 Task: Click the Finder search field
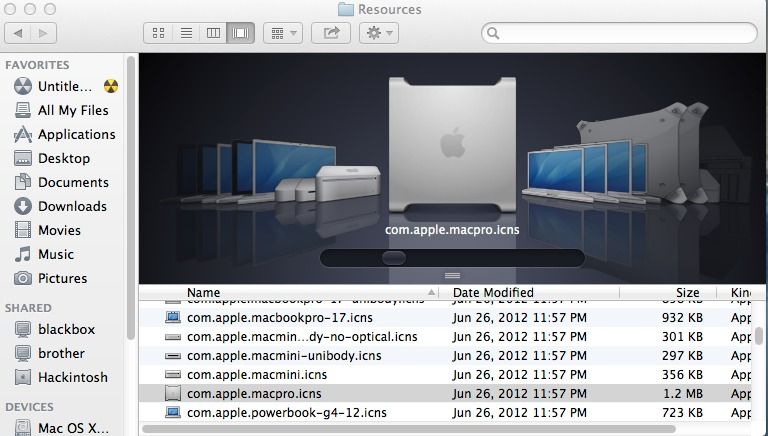[620, 33]
